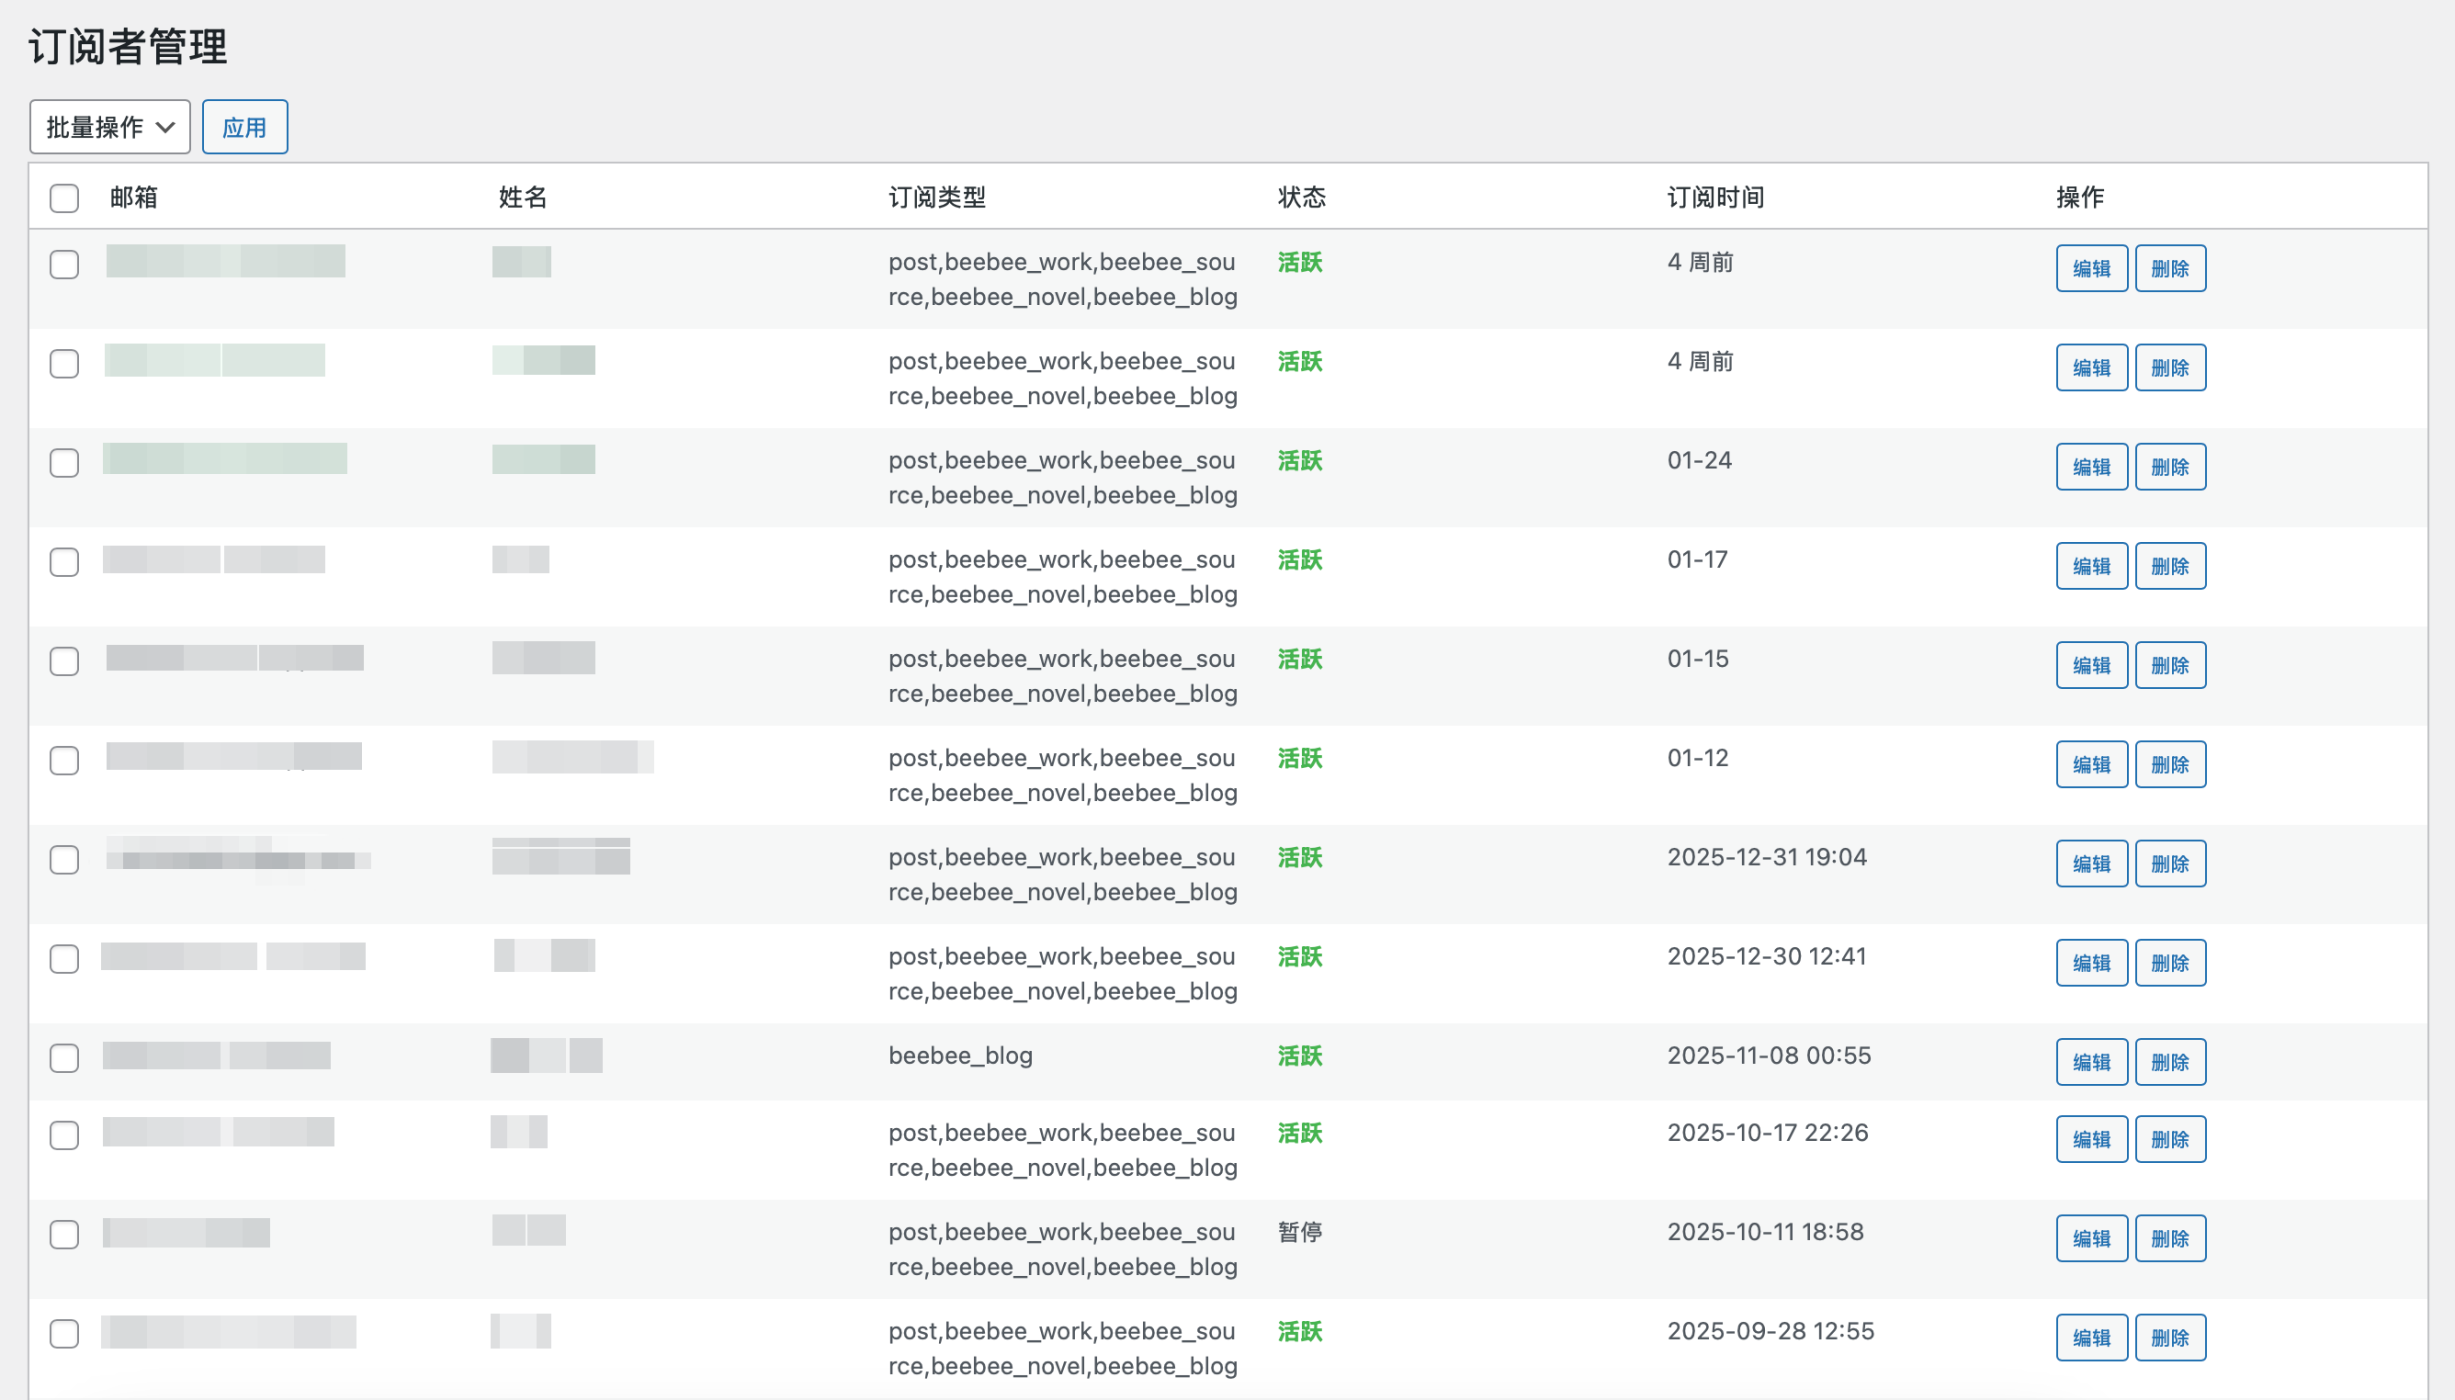Click the 邮箱 column header
The height and width of the screenshot is (1400, 2455).
(134, 198)
